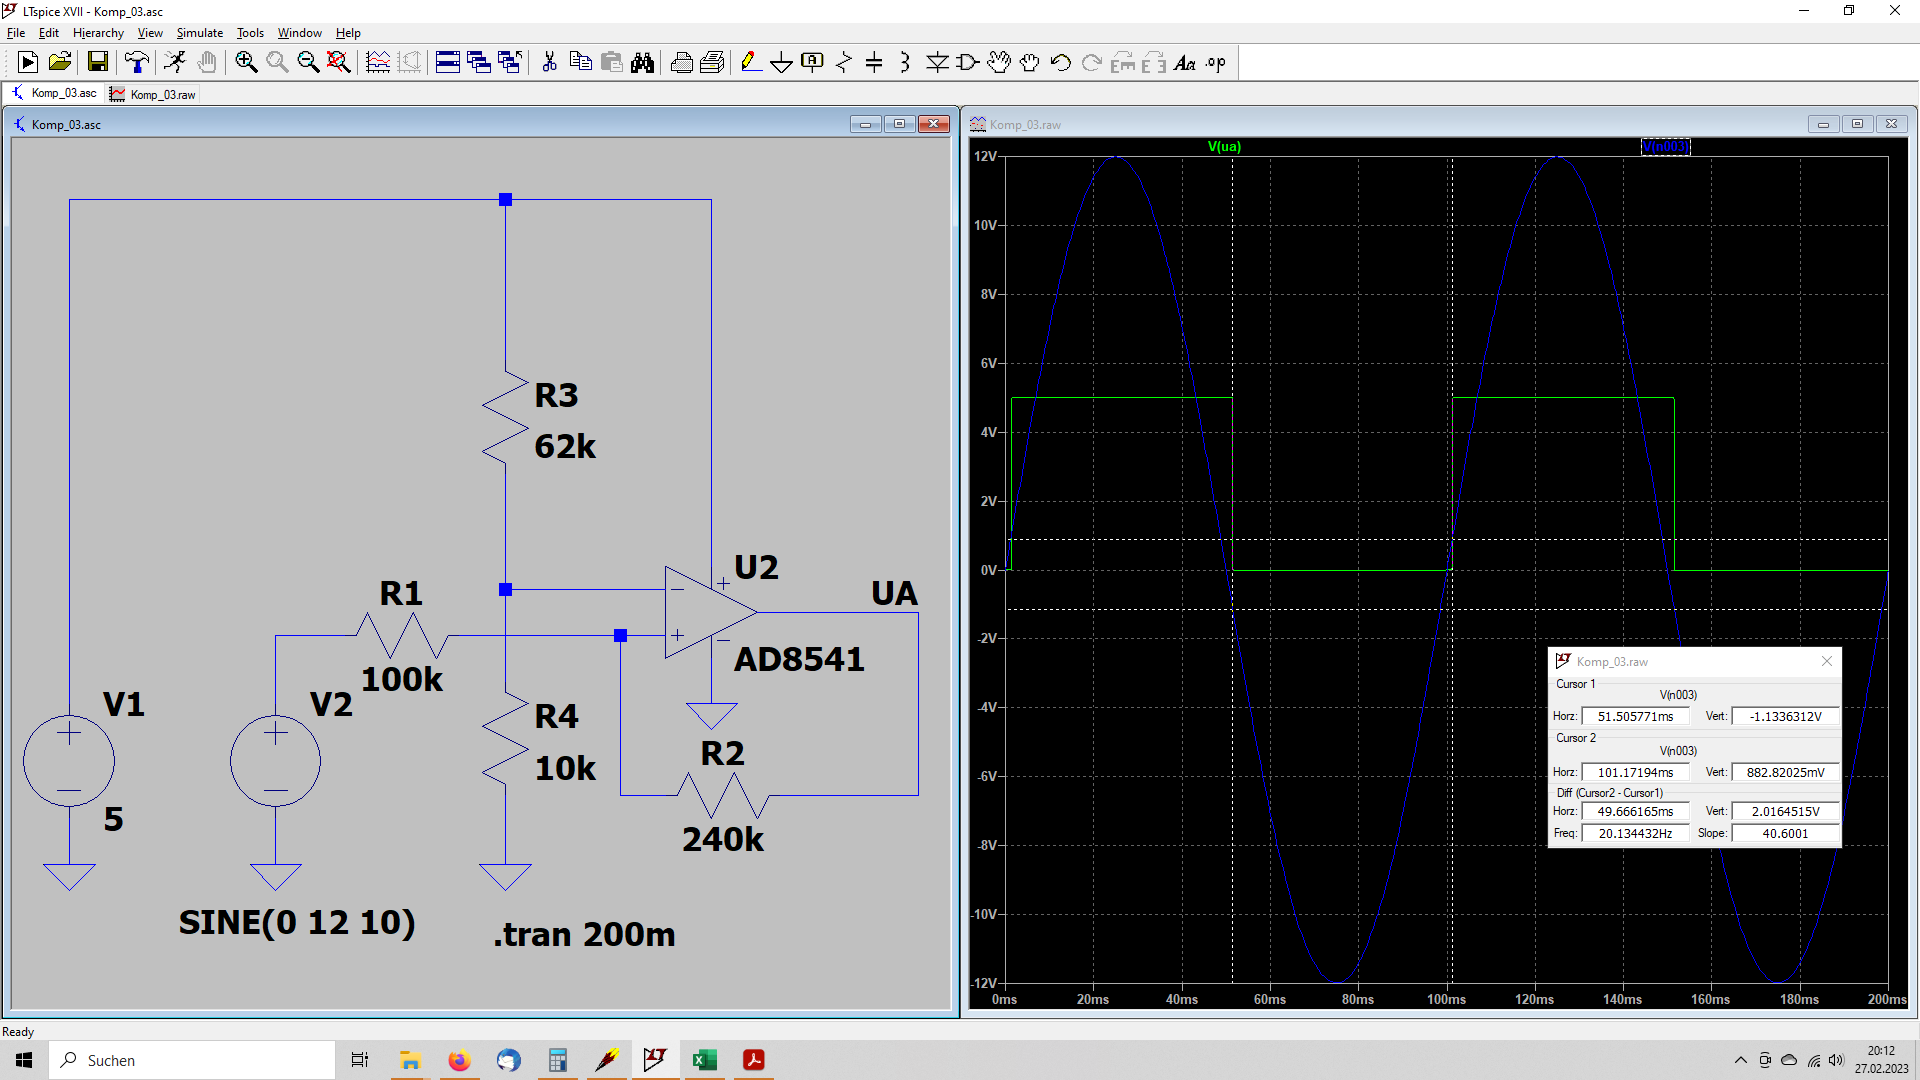Image resolution: width=1920 pixels, height=1080 pixels.
Task: Select the Inductor placement tool
Action: (905, 63)
